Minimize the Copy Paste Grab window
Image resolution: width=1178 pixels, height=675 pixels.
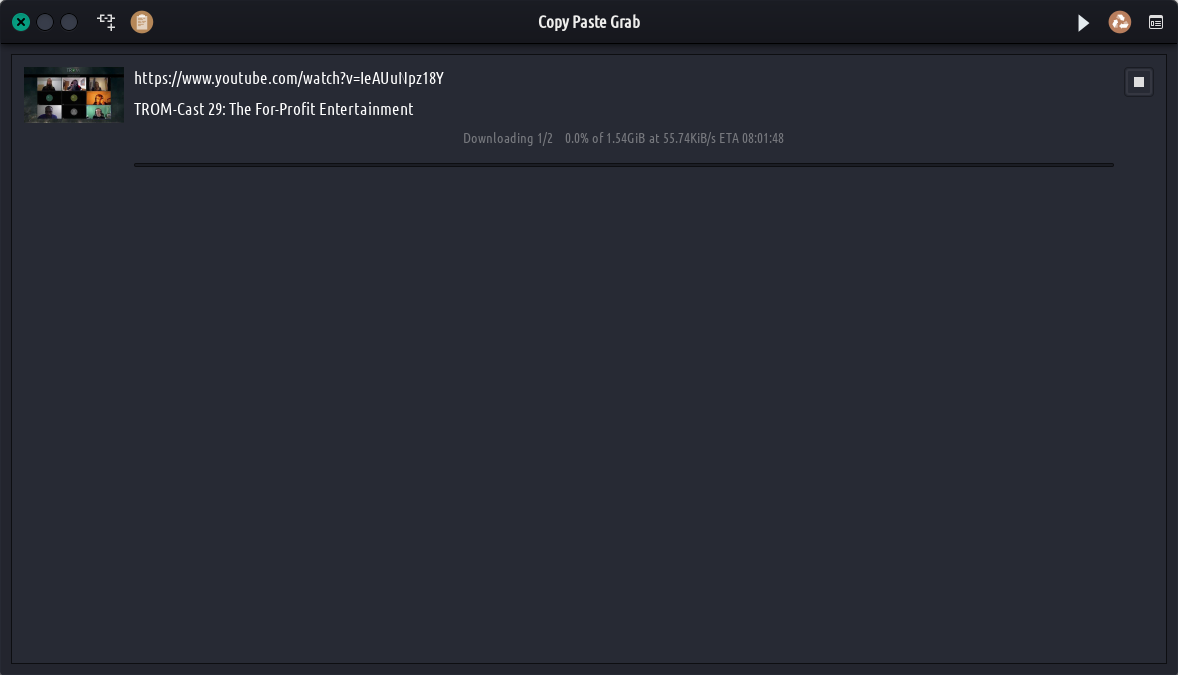click(x=45, y=22)
